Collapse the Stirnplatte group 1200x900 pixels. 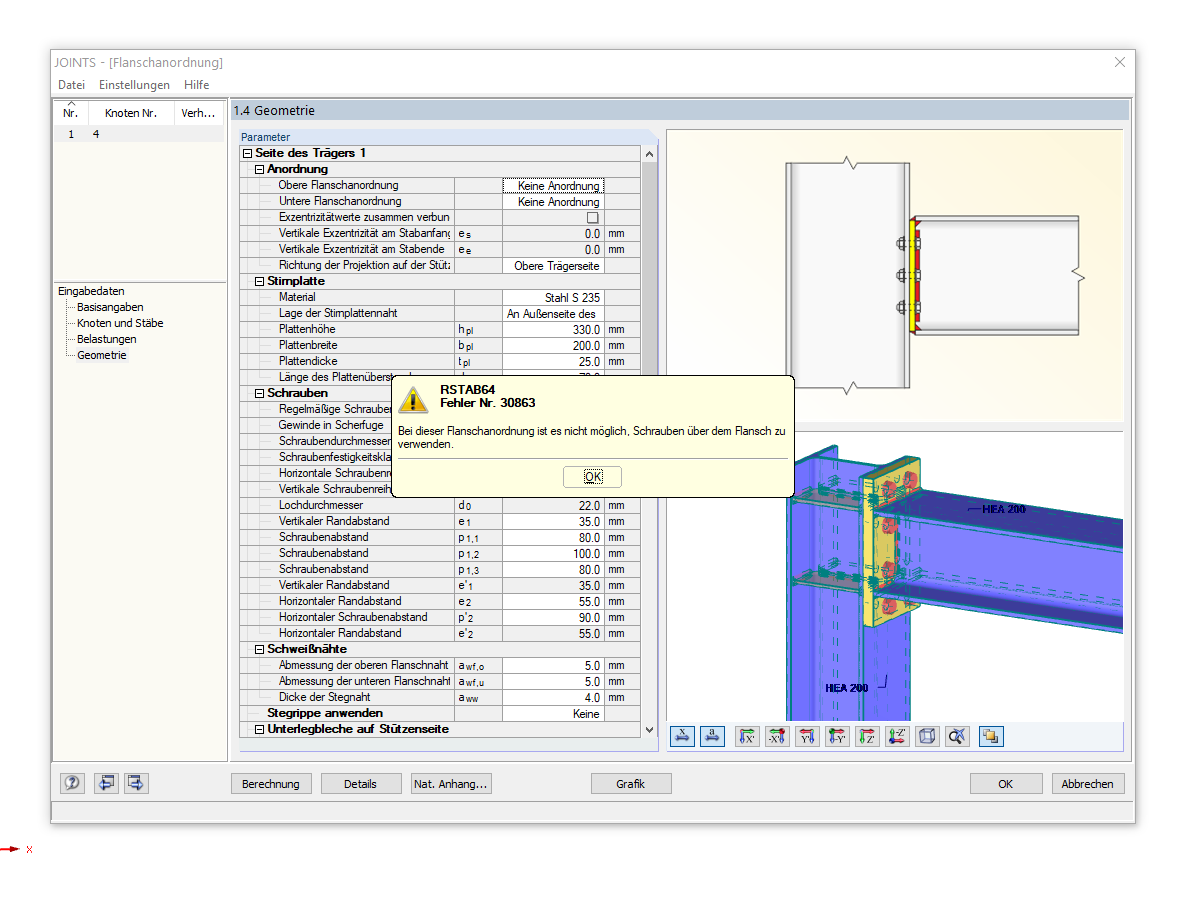click(x=259, y=281)
